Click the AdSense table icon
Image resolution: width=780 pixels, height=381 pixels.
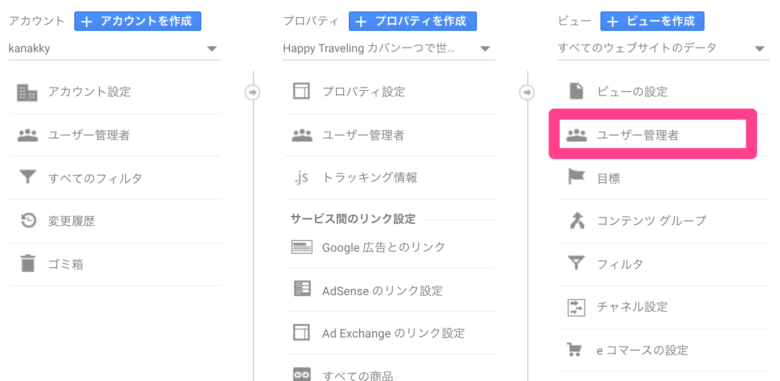[x=302, y=289]
